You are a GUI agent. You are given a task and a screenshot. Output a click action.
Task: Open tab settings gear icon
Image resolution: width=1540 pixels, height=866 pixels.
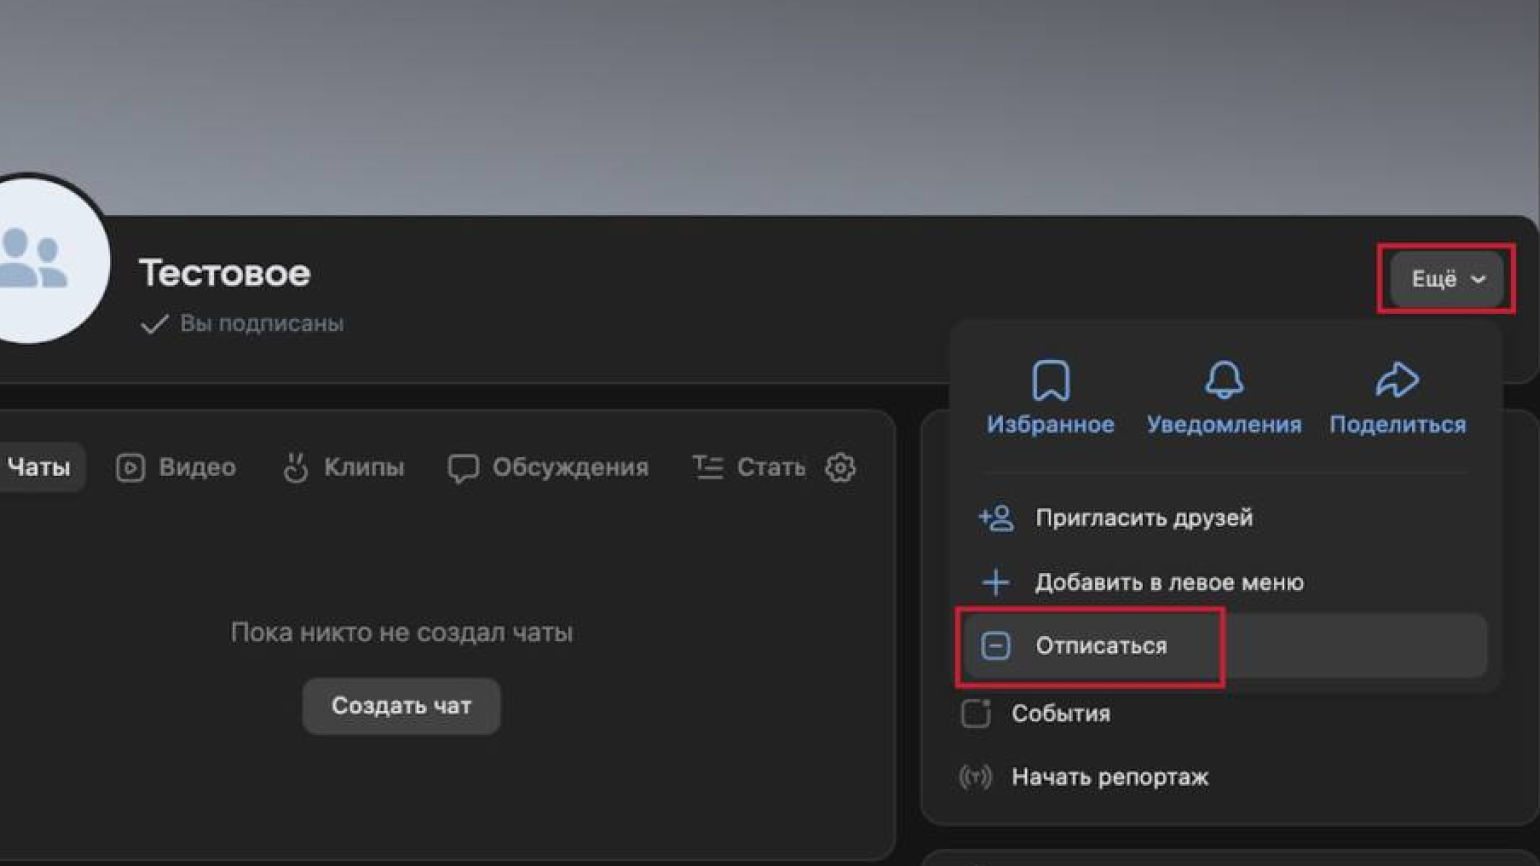840,467
